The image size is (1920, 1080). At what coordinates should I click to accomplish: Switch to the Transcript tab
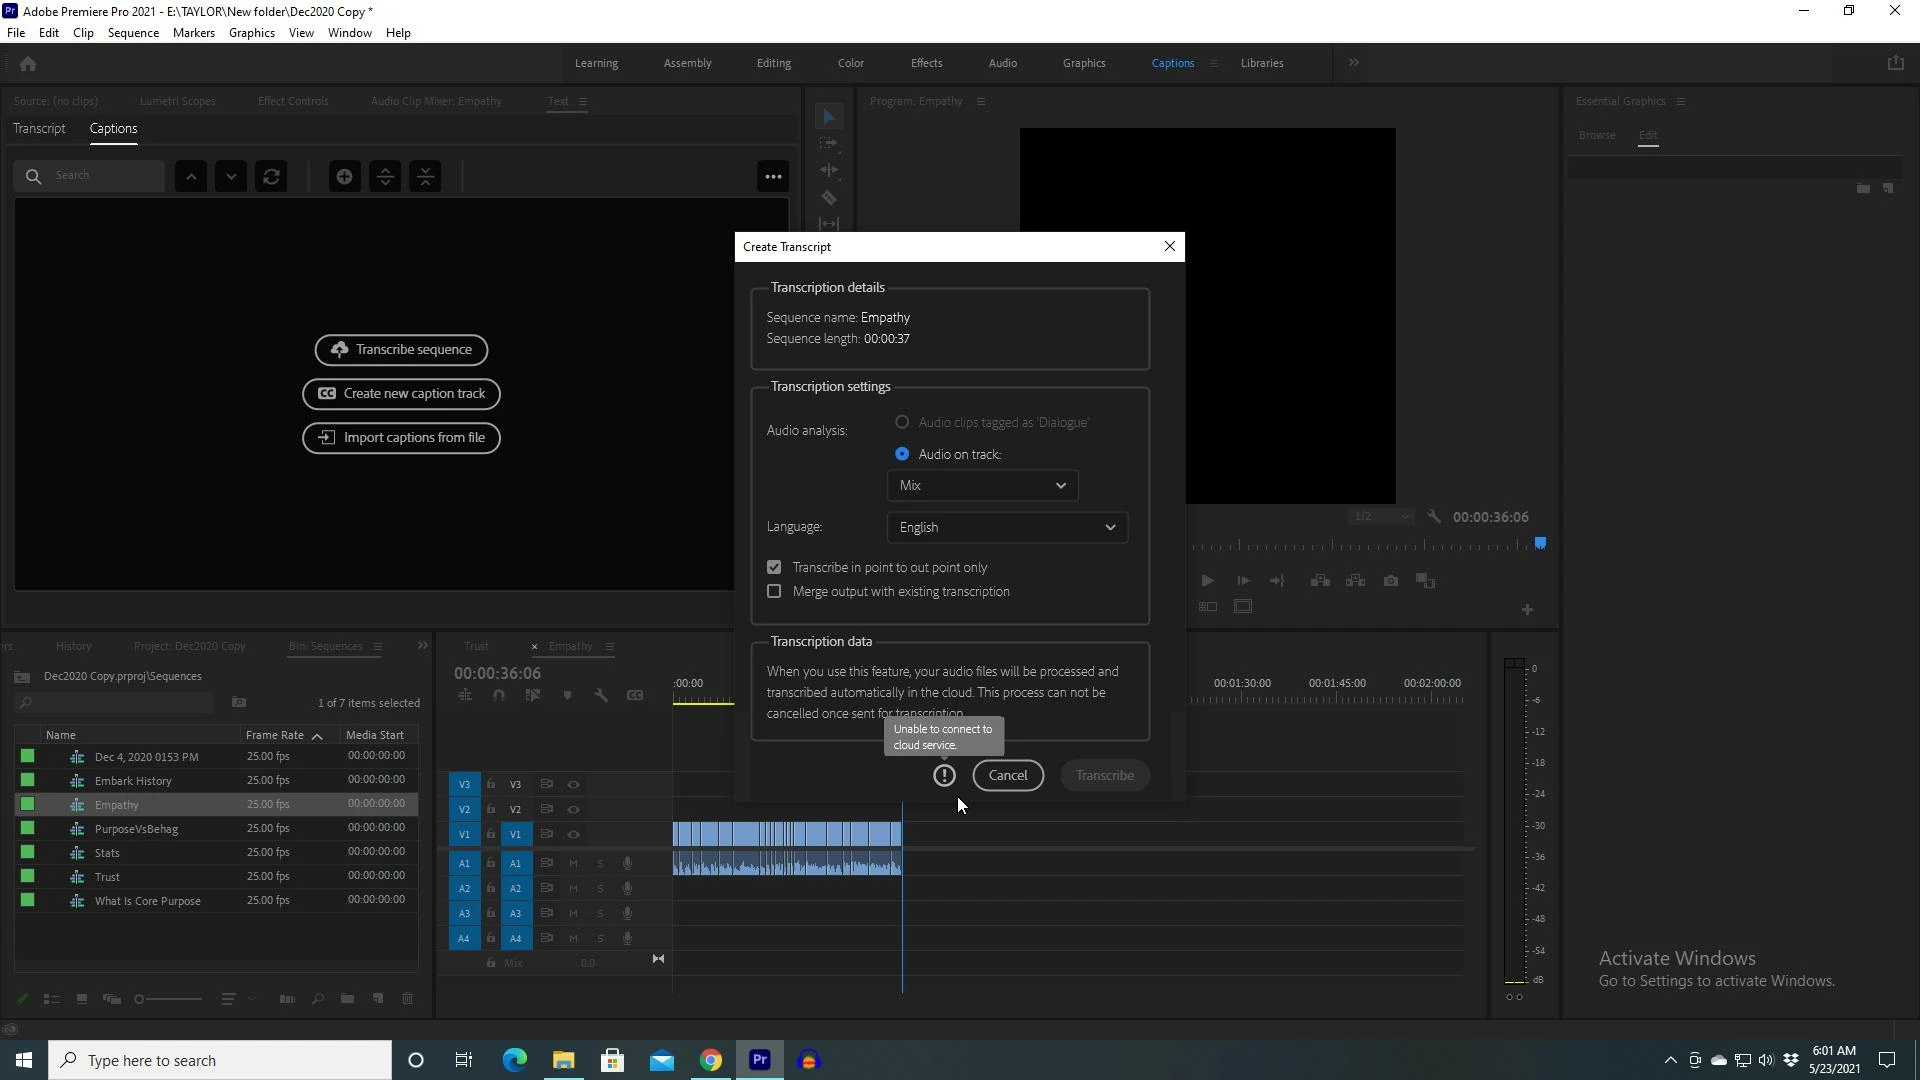[39, 129]
